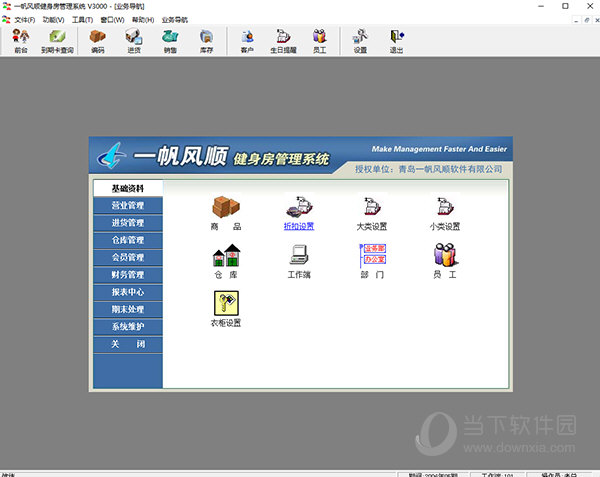Click the 员工 staff toolbar icon
The image size is (600, 477).
pyautogui.click(x=320, y=41)
